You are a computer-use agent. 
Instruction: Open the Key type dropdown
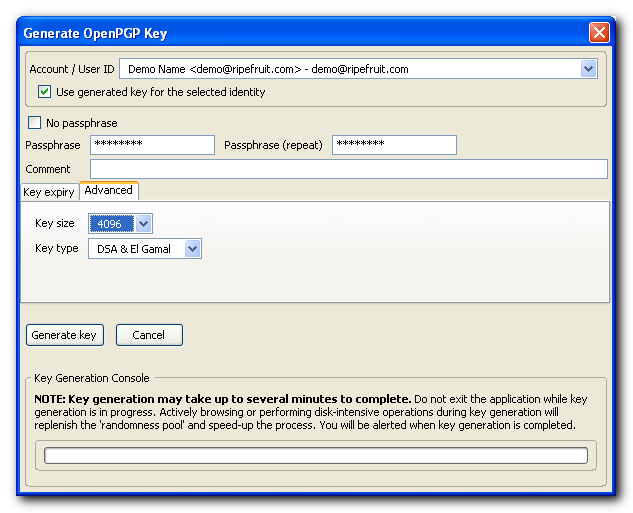pos(193,249)
